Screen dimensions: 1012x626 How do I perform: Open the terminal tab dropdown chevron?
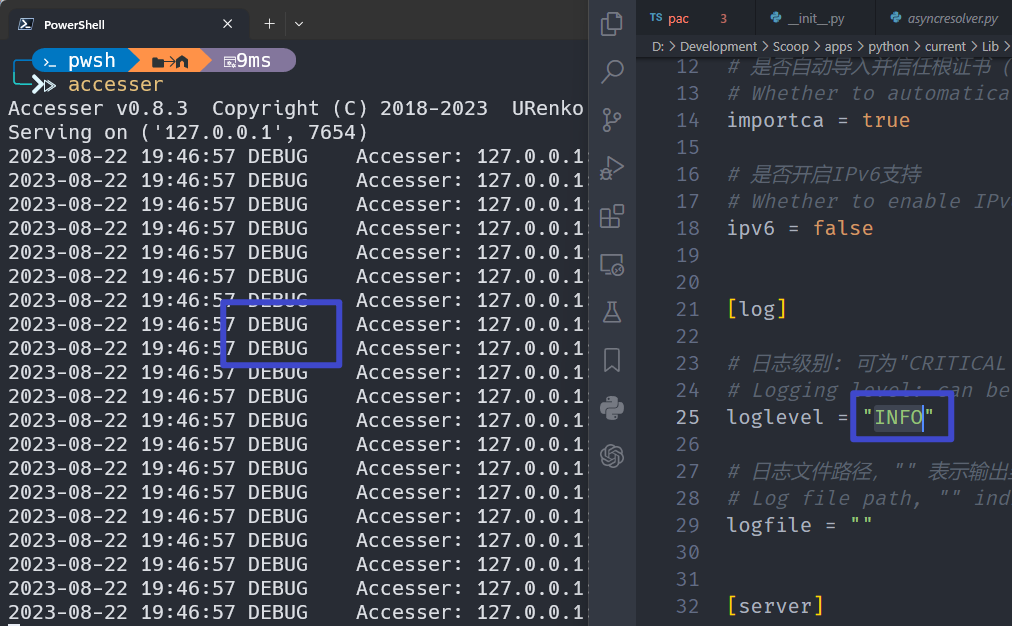(298, 23)
